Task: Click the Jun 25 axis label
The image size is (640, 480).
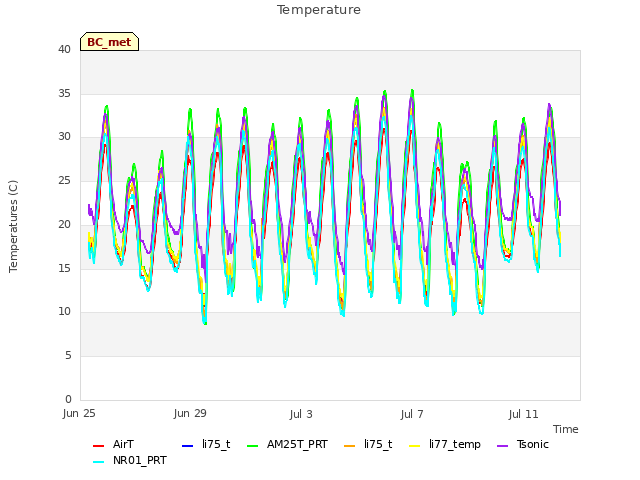Action: click(79, 414)
